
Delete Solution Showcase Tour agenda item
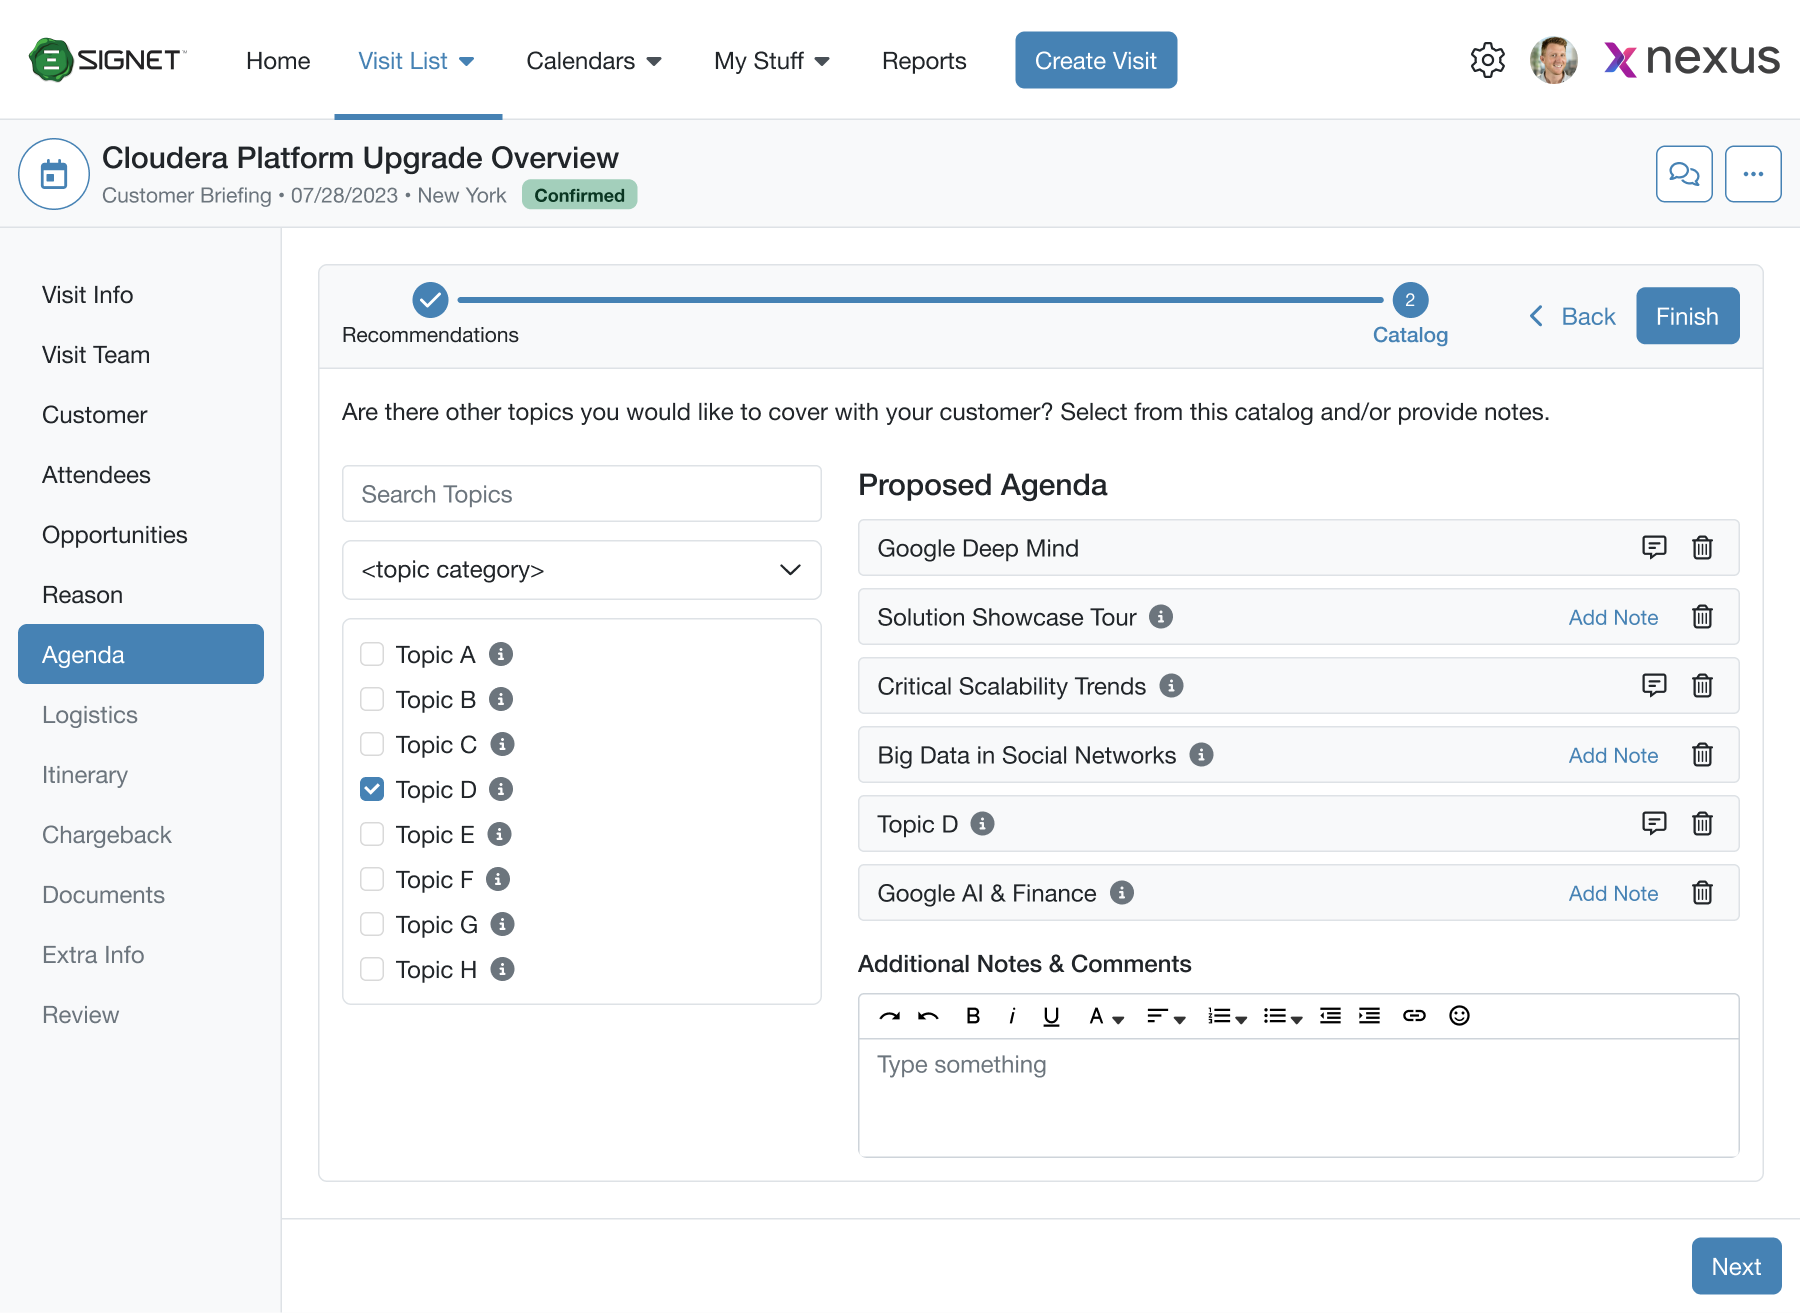pos(1702,616)
